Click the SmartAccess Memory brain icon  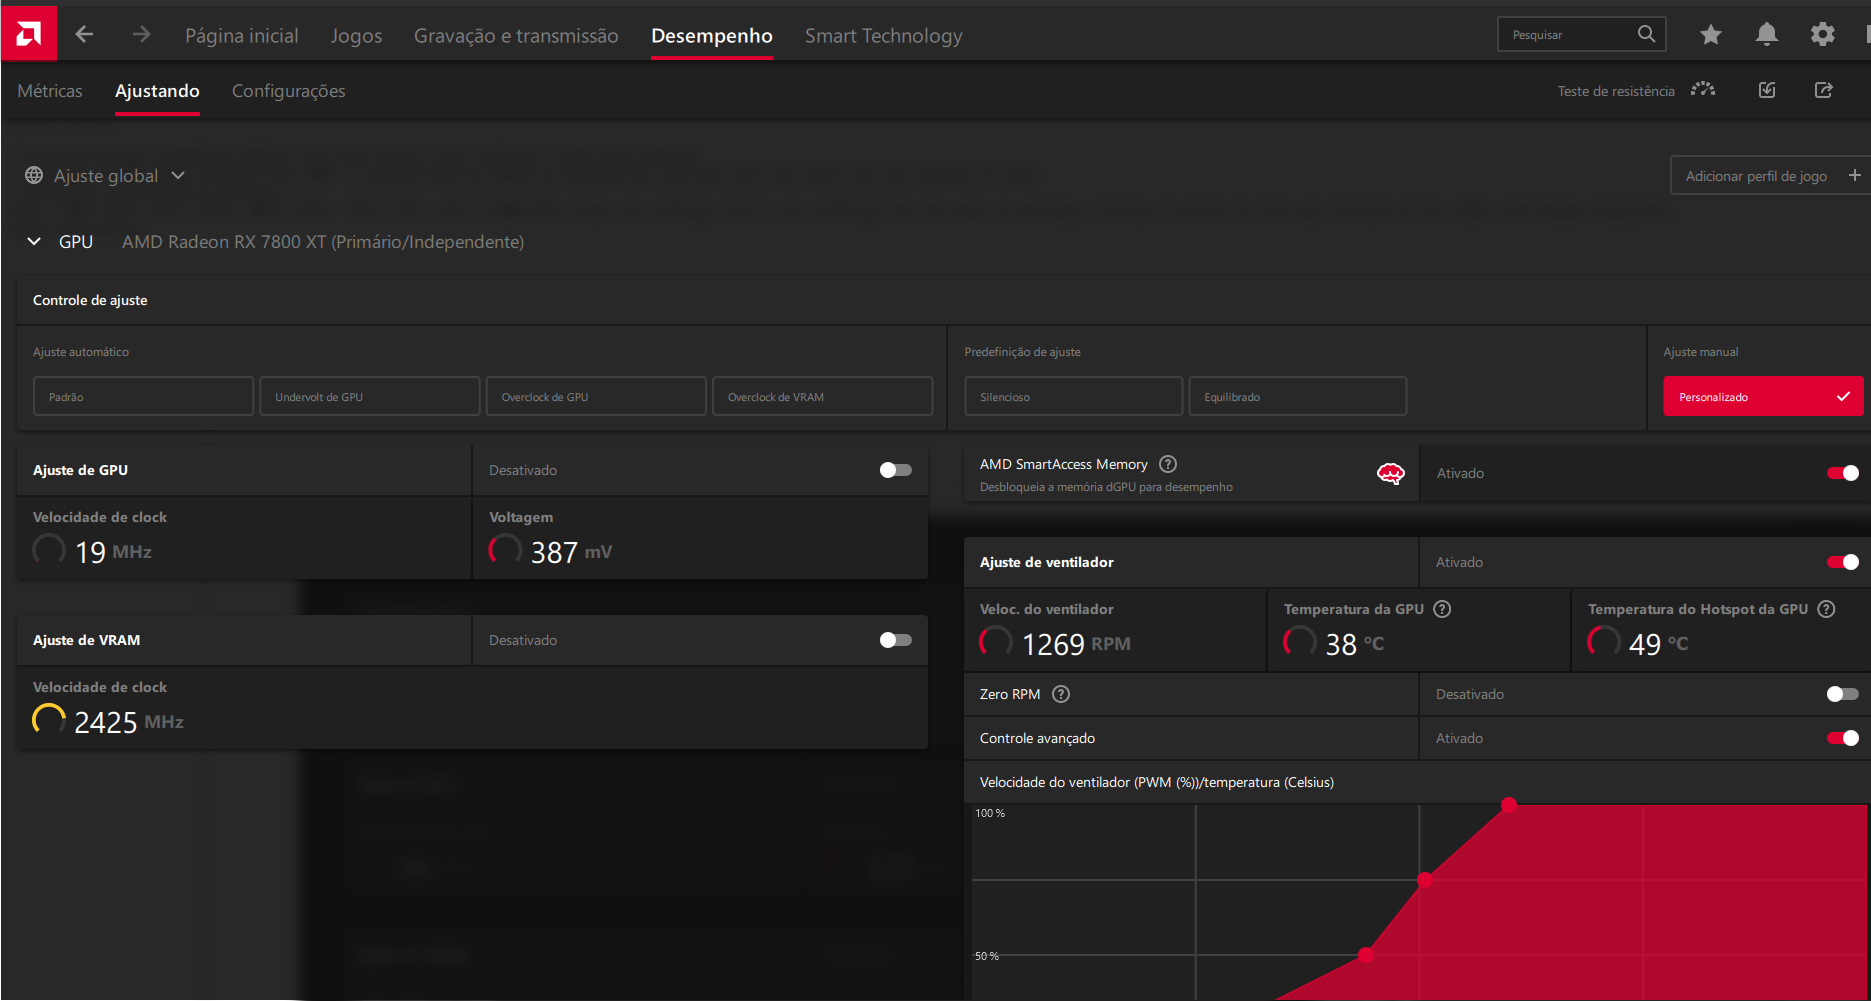[1390, 474]
